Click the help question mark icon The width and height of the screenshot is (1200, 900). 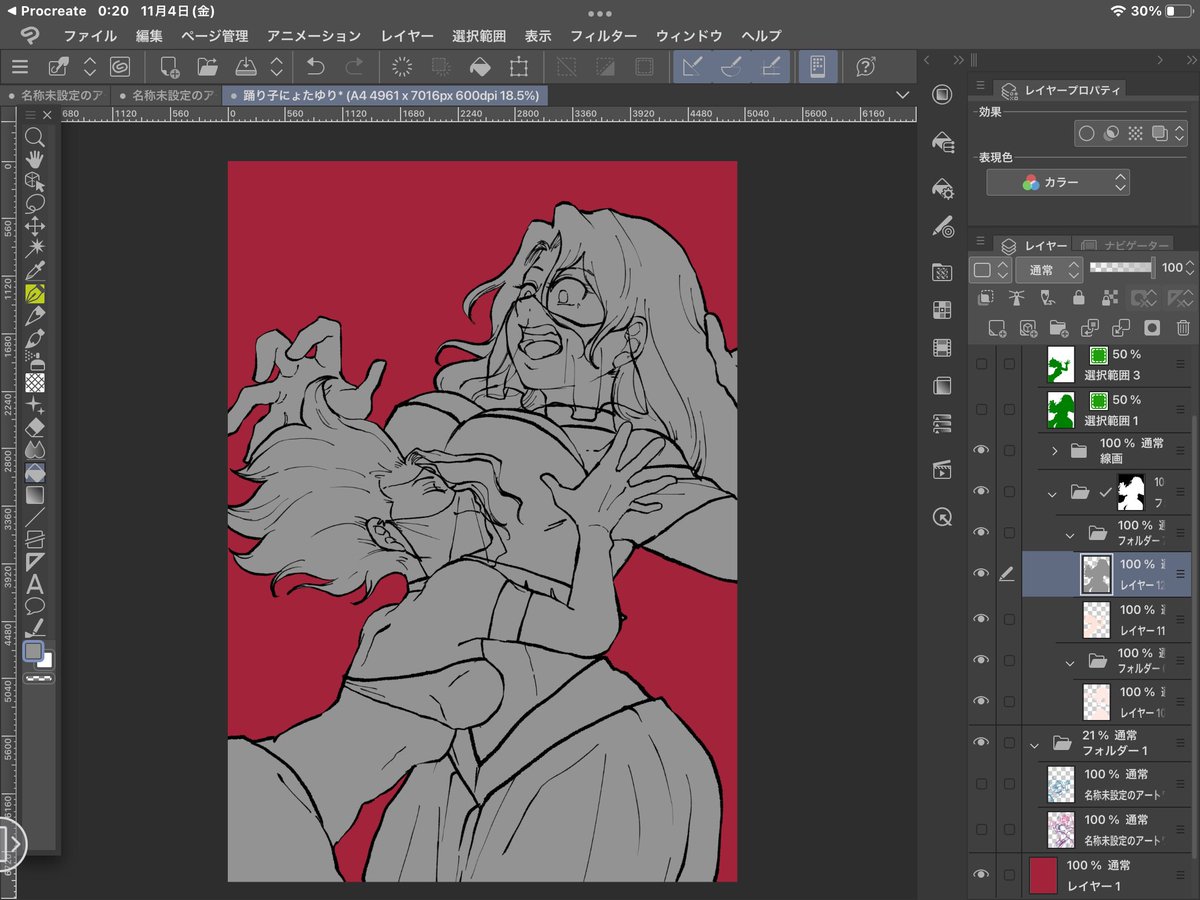866,67
